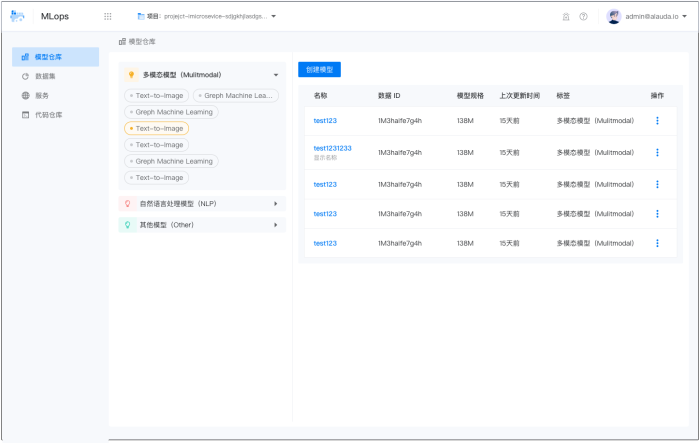This screenshot has height=443, width=700.
Task: Go to 数据集 in the sidebar
Action: click(x=46, y=76)
